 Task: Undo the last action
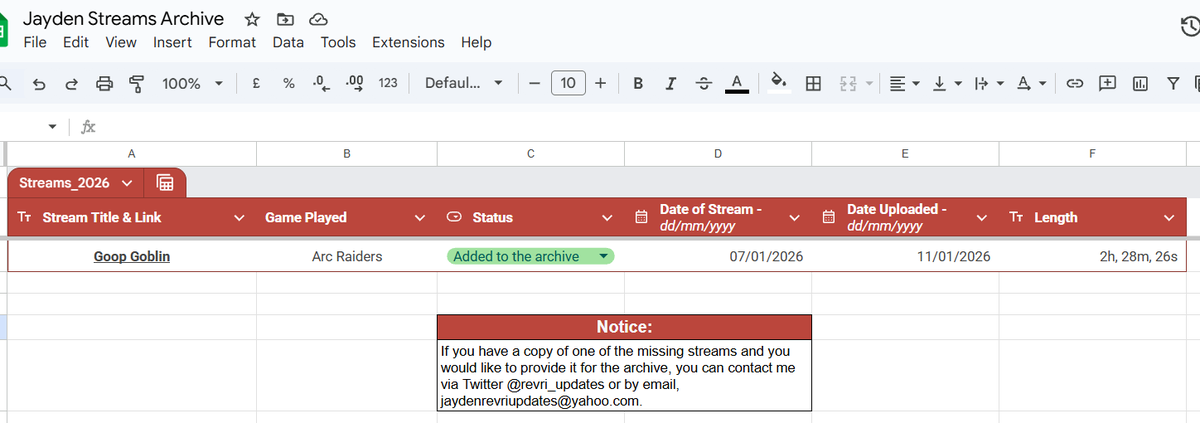point(38,84)
